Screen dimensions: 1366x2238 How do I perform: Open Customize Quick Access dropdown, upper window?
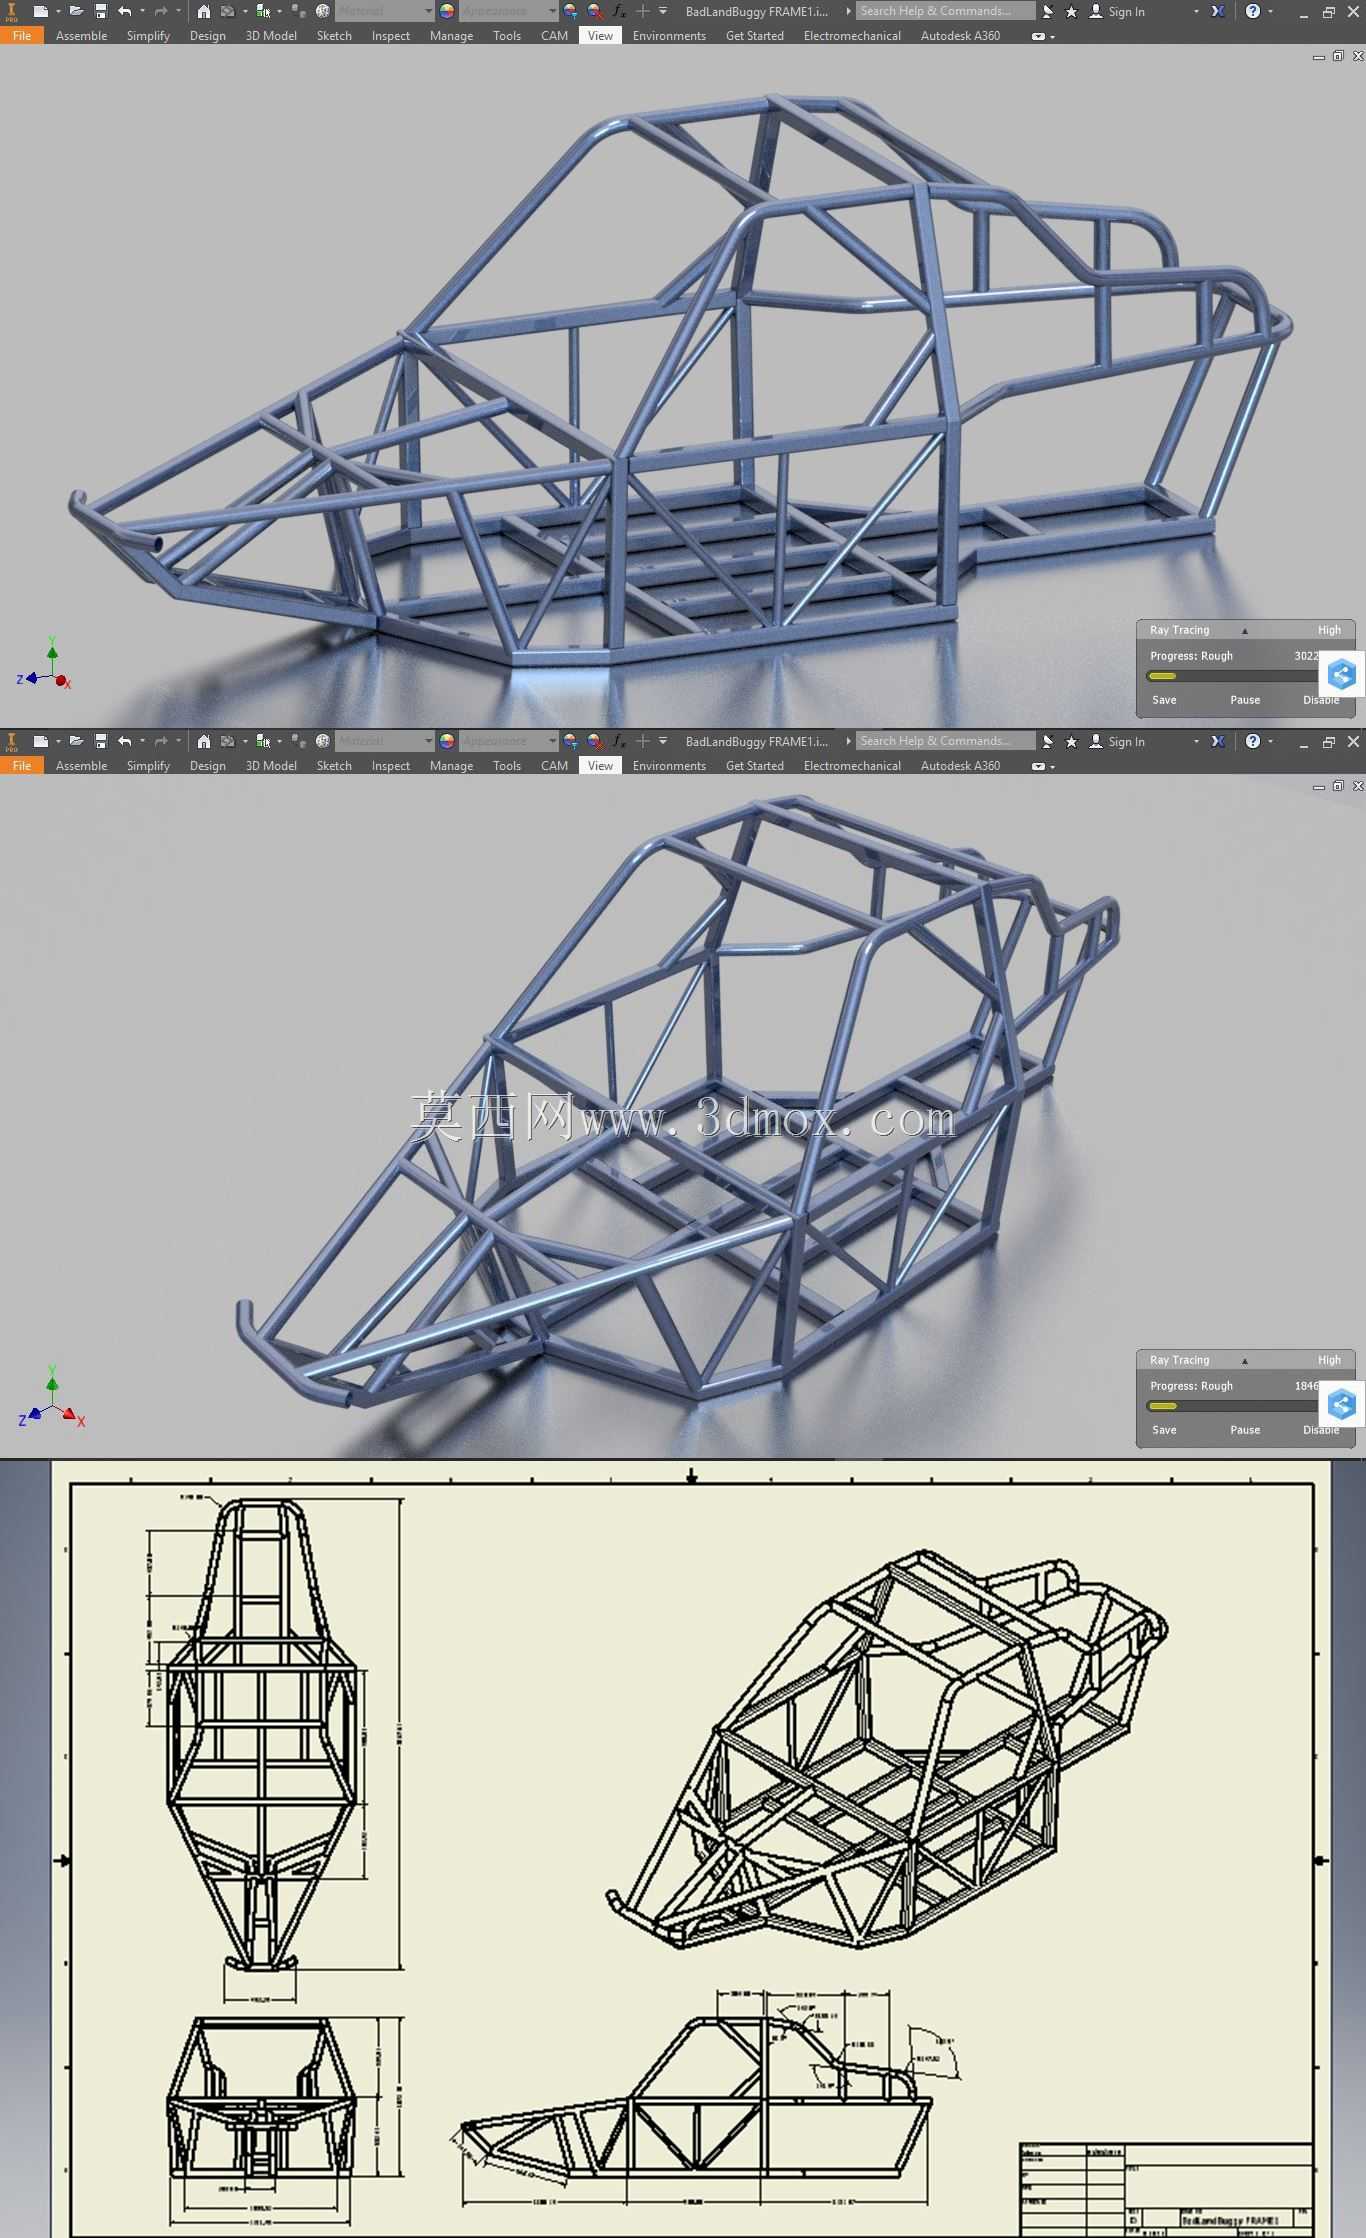pyautogui.click(x=662, y=12)
